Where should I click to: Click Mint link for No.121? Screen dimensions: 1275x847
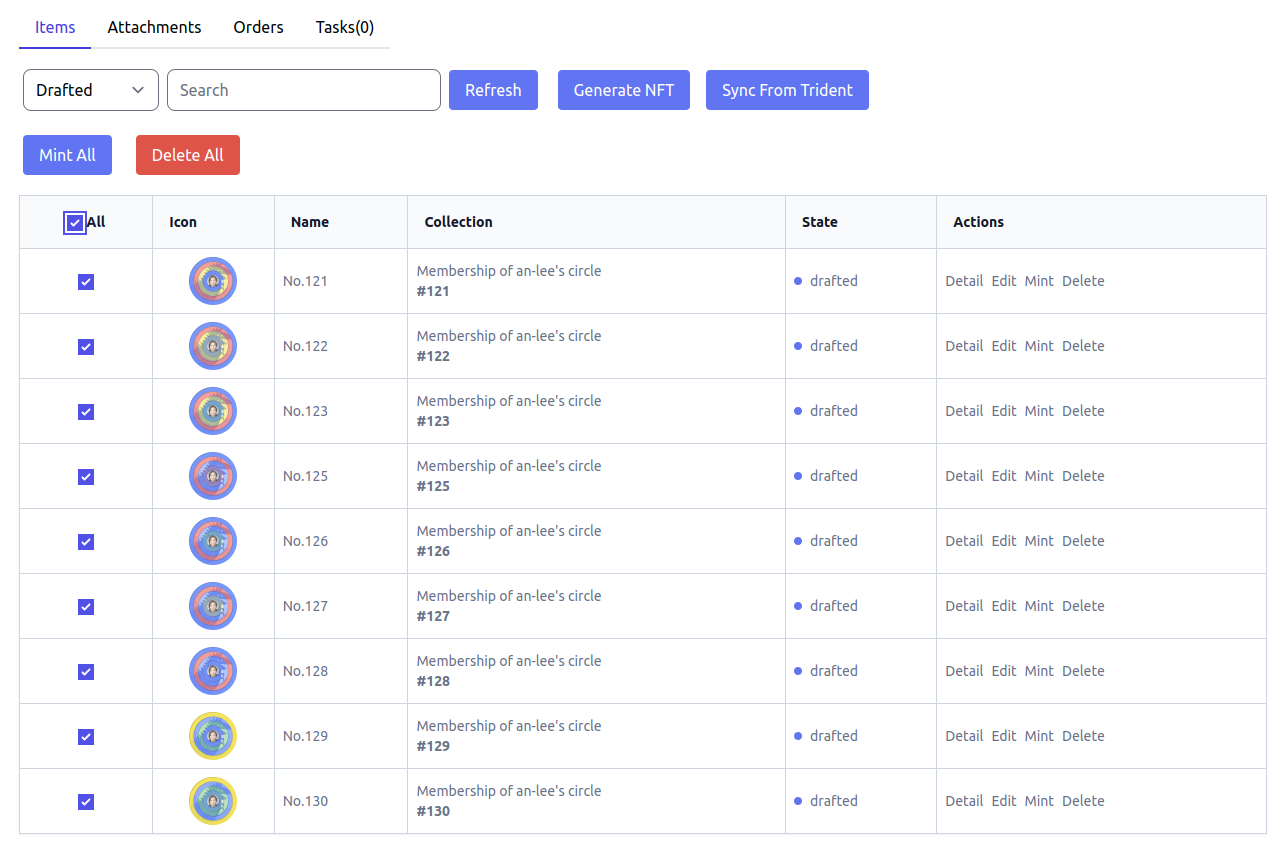(1039, 281)
